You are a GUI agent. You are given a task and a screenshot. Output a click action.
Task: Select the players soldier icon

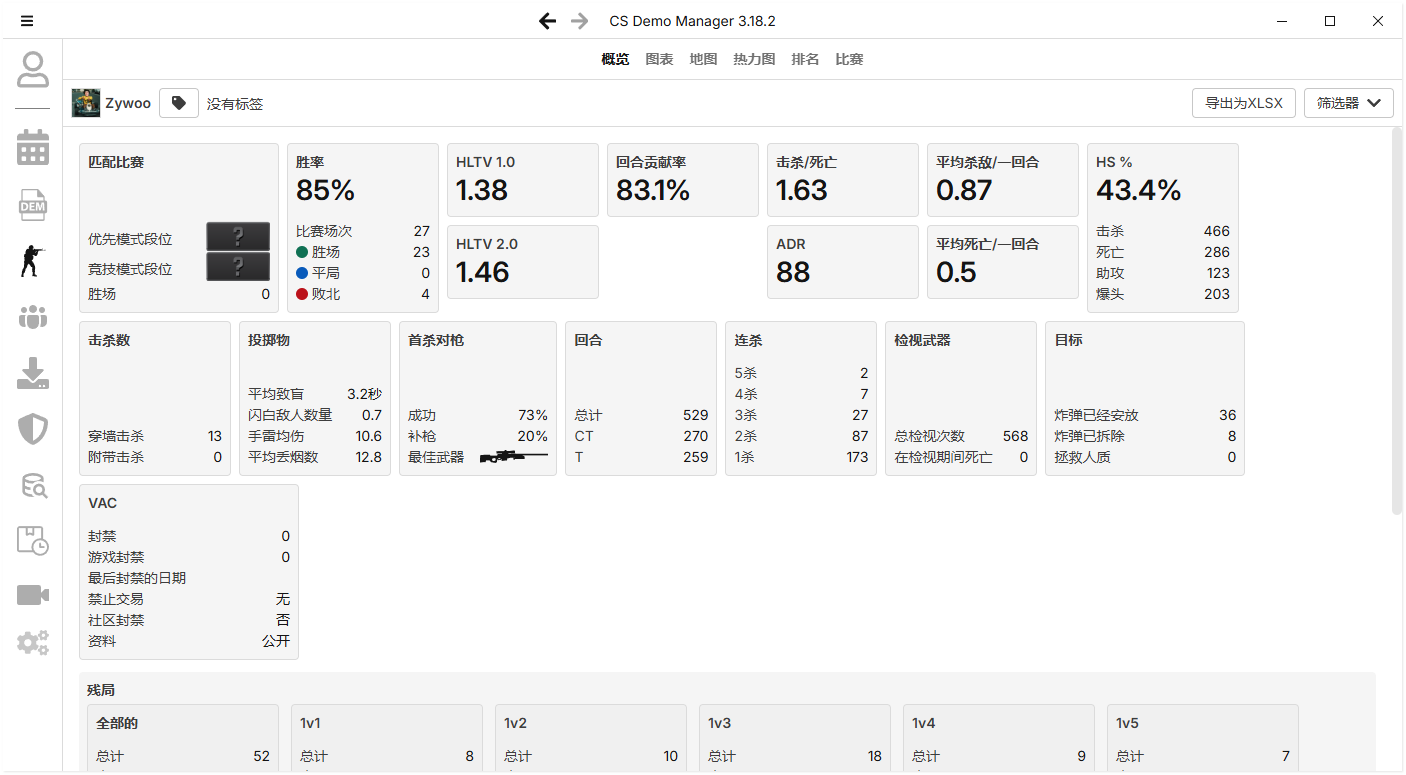[x=32, y=261]
